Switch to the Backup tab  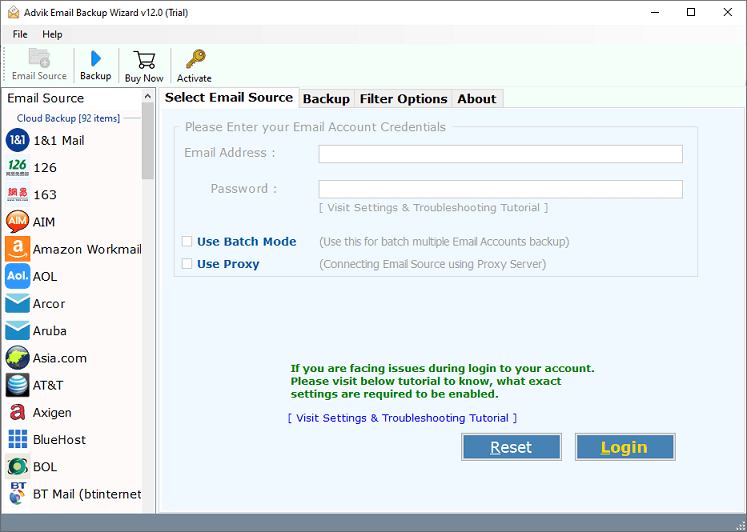pyautogui.click(x=326, y=99)
